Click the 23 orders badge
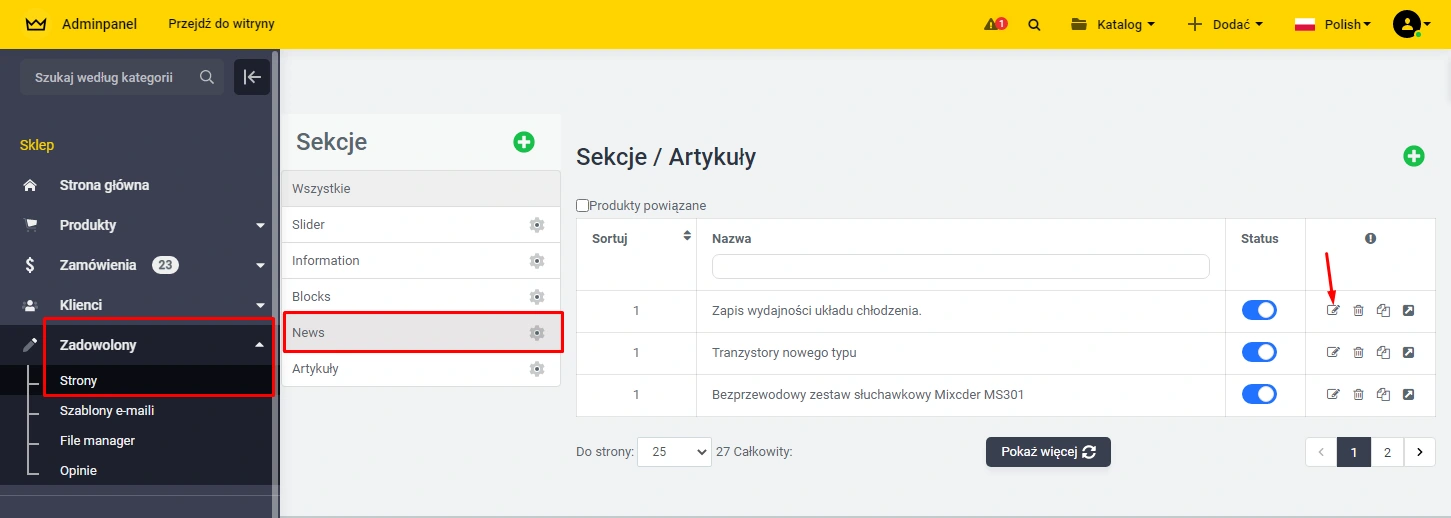This screenshot has height=518, width=1451. [165, 265]
